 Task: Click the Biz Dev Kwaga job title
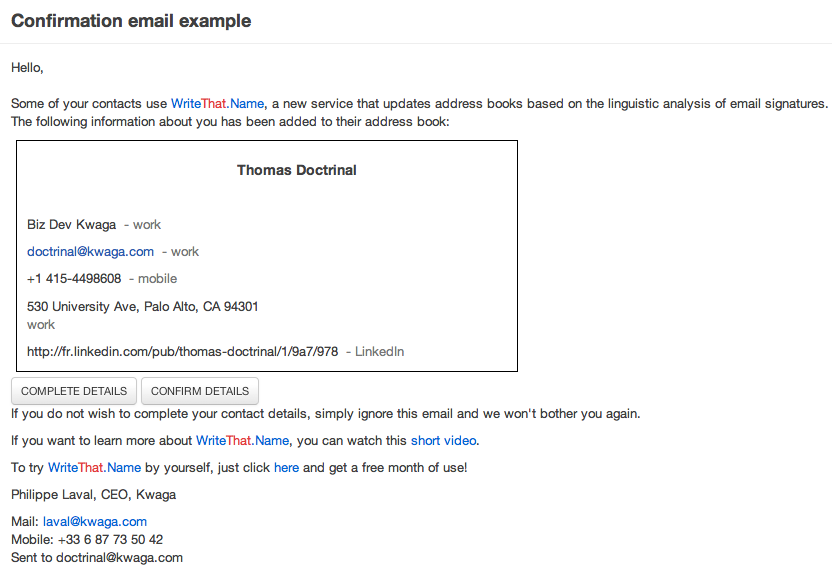tap(72, 224)
